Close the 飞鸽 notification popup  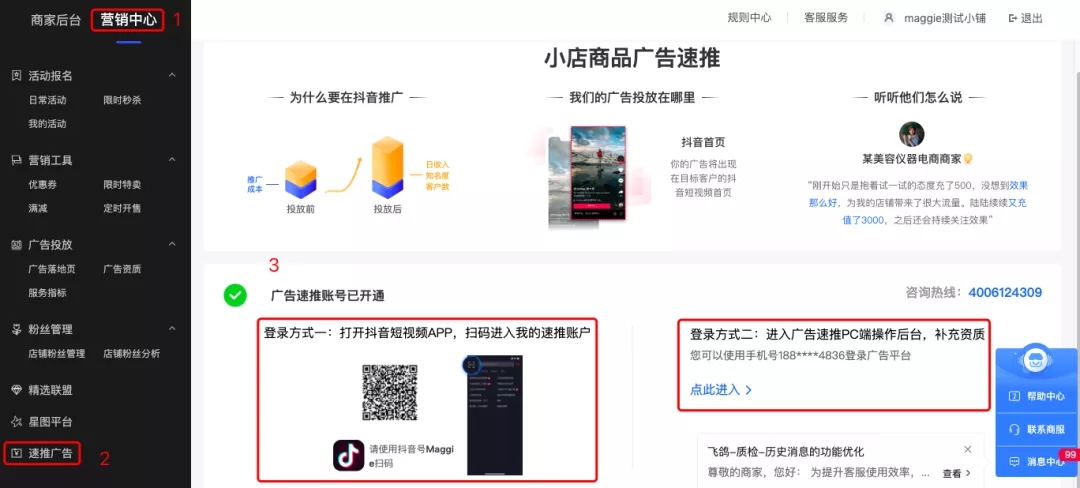(968, 449)
